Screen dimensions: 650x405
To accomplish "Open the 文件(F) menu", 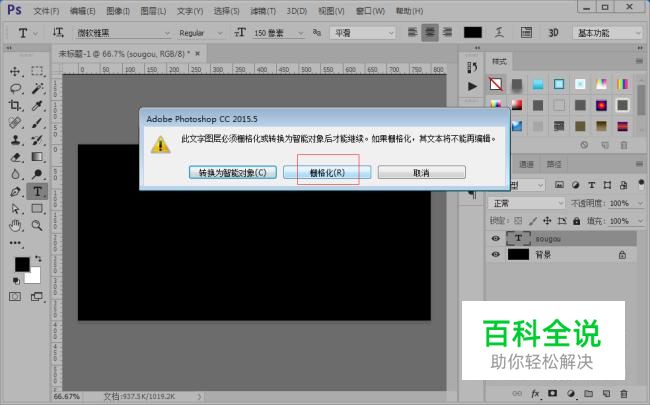I will (x=46, y=11).
